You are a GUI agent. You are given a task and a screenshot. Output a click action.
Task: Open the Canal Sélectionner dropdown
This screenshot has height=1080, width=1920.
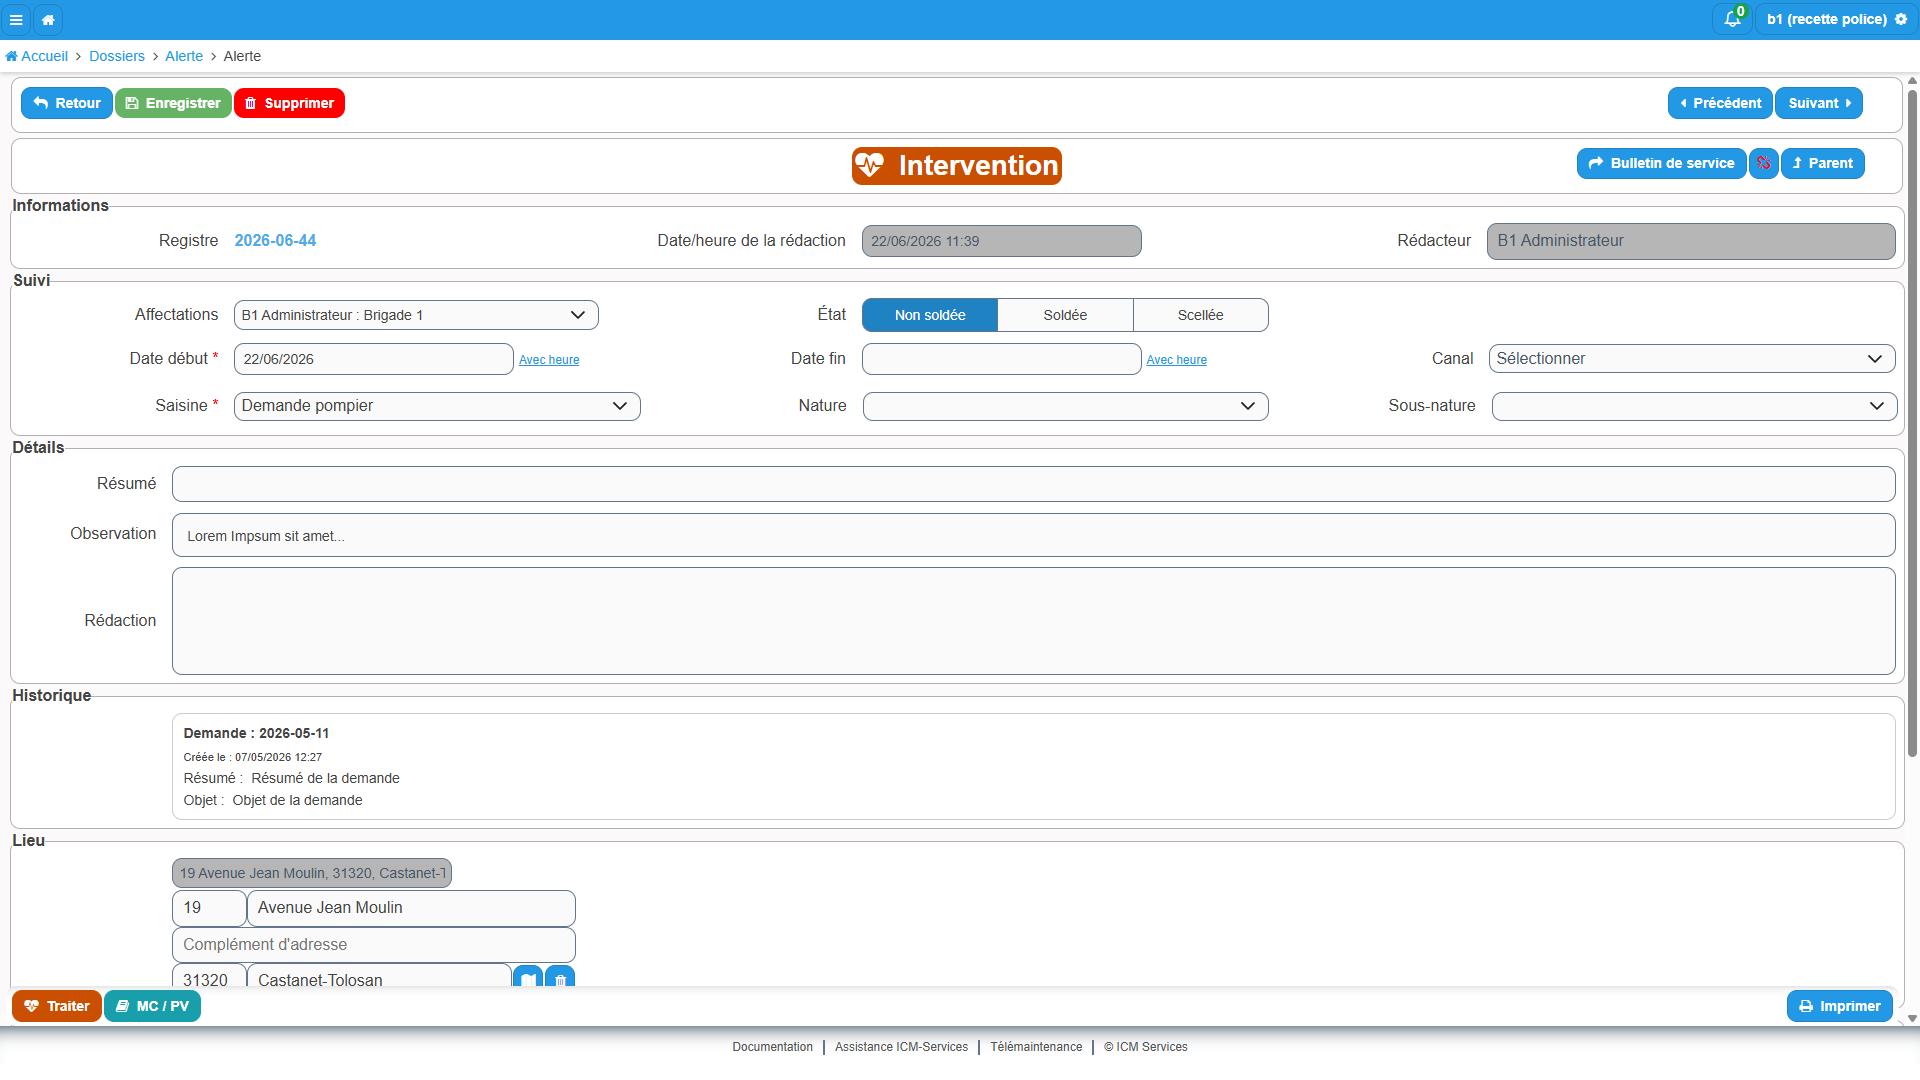(1692, 359)
